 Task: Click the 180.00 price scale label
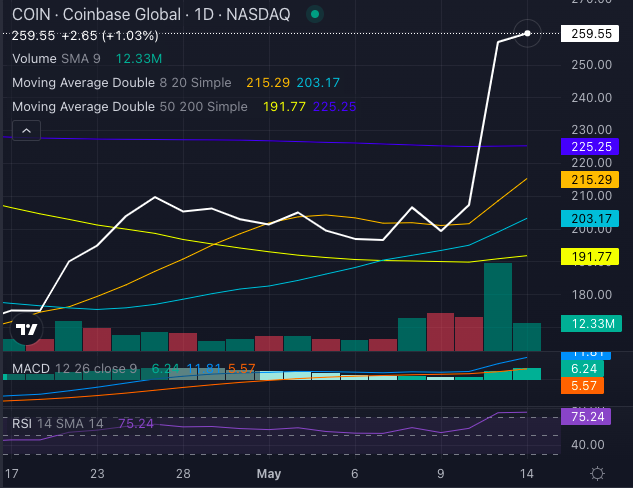tap(591, 295)
